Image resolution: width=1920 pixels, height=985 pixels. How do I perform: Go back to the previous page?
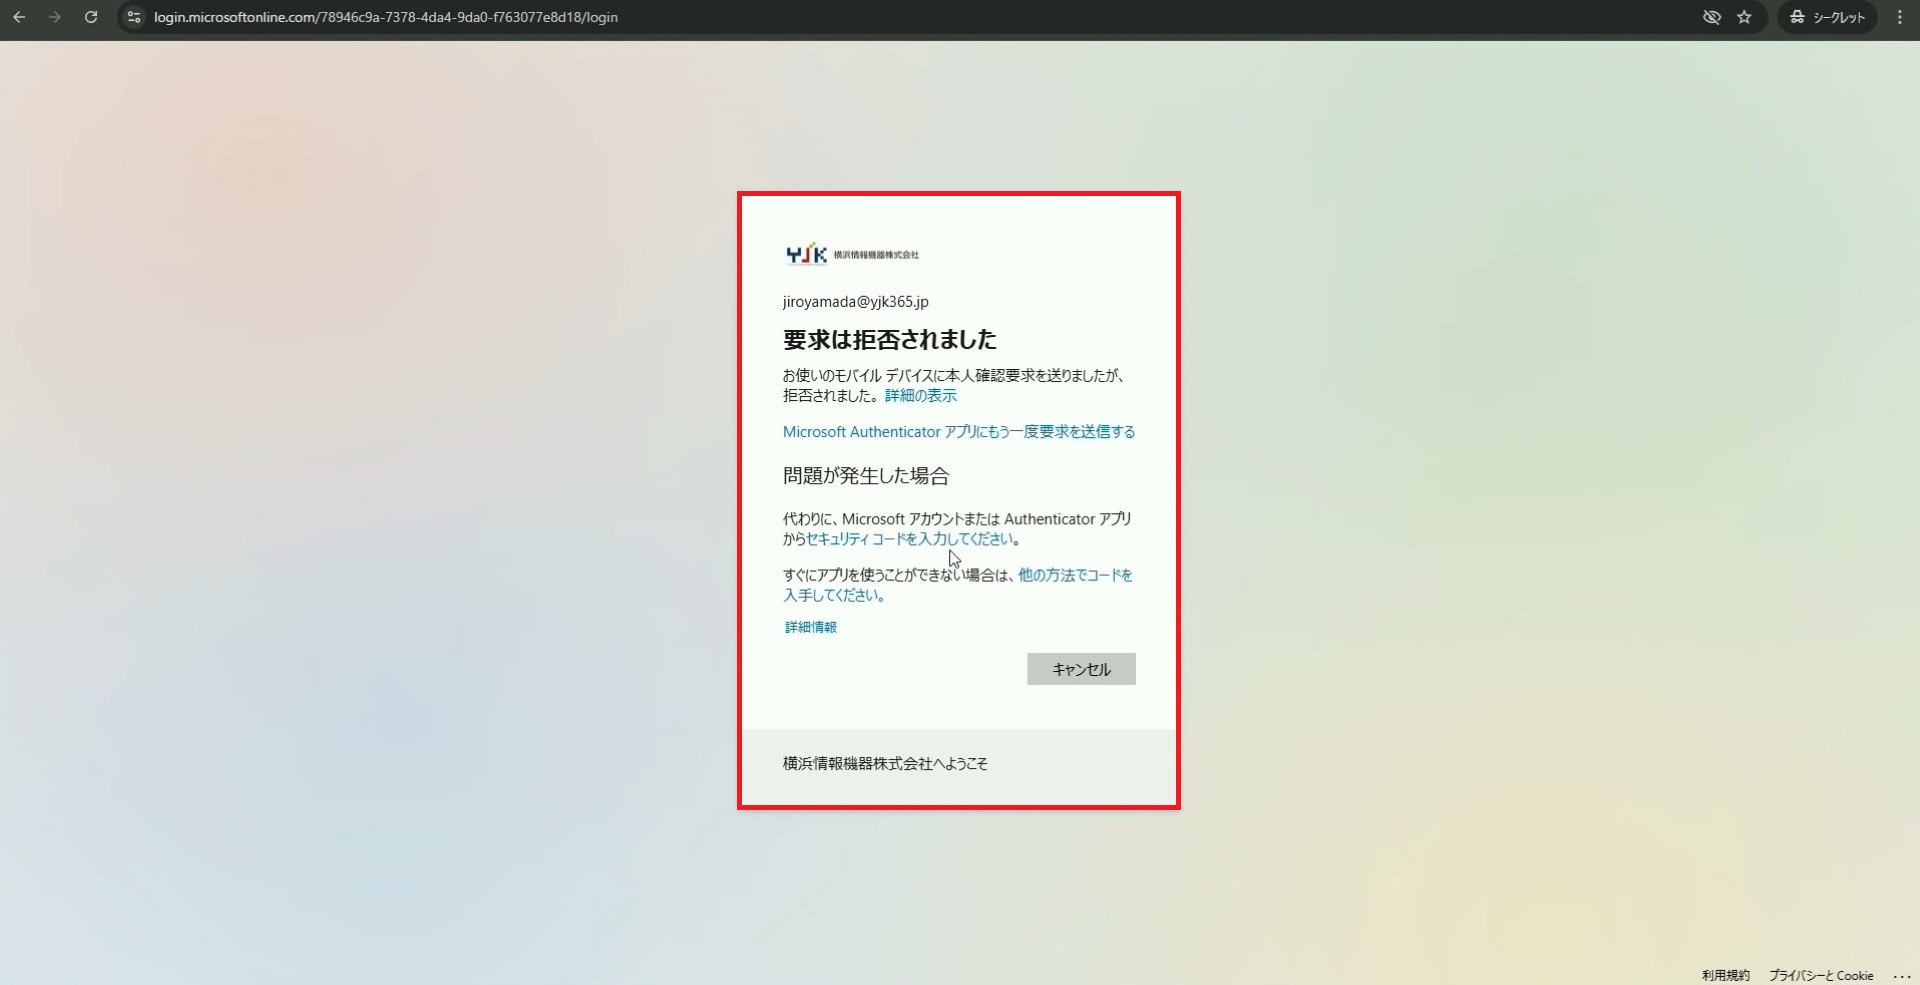coord(19,17)
